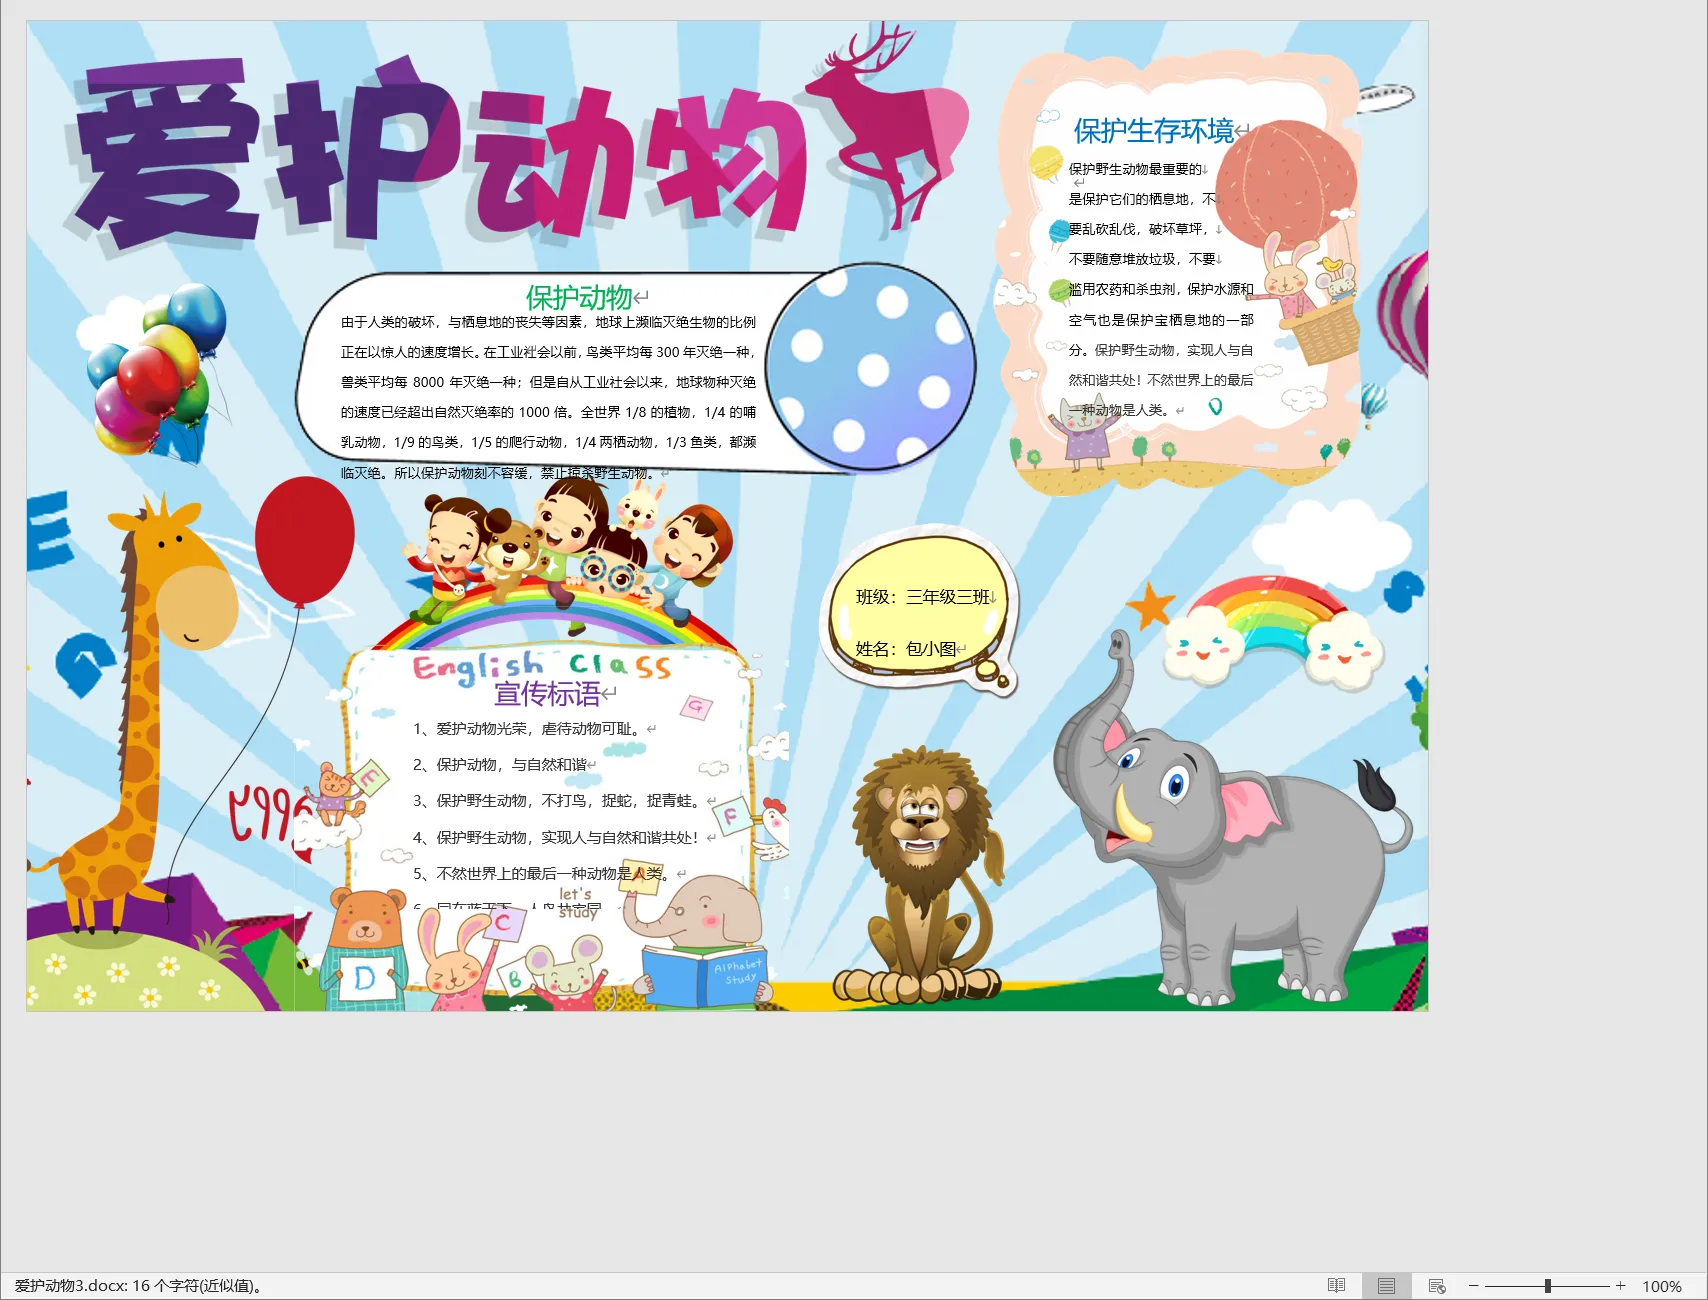Click the line 由于人类的破坏，与栖息地的丧失
The width and height of the screenshot is (1708, 1300).
[x=548, y=322]
